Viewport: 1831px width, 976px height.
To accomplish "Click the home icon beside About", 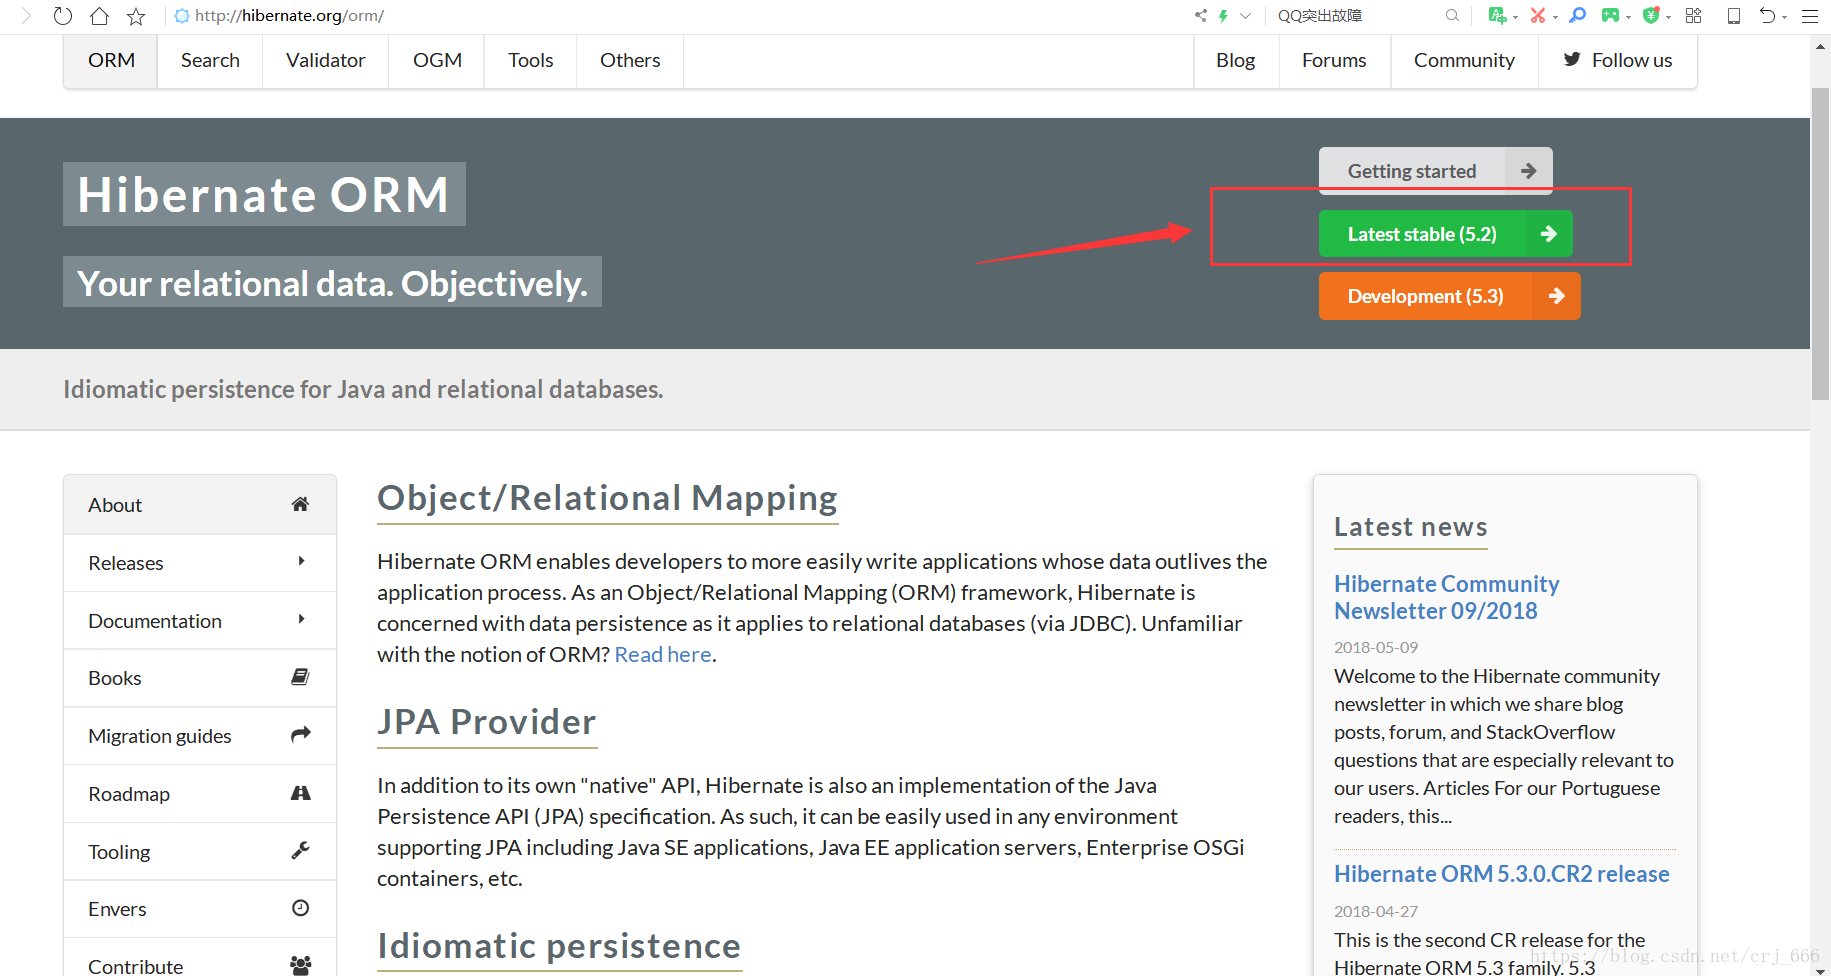I will [300, 504].
